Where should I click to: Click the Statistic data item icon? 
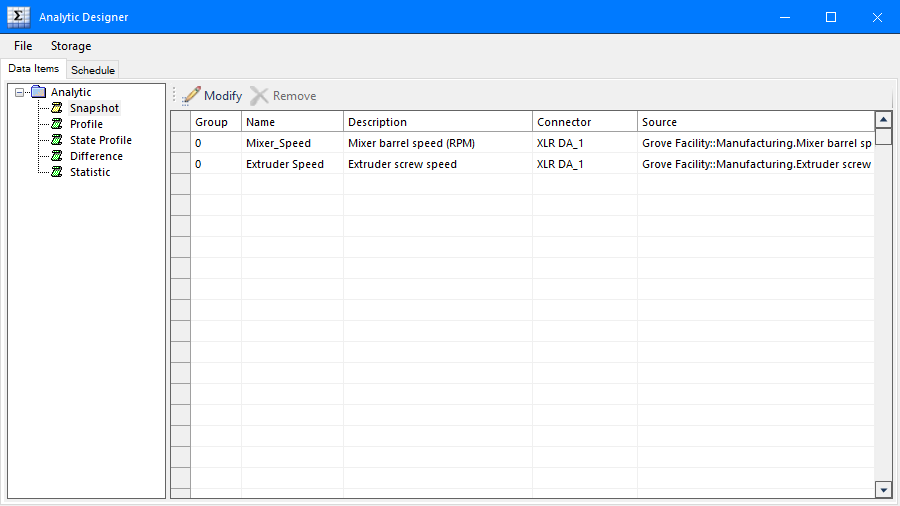[x=57, y=172]
